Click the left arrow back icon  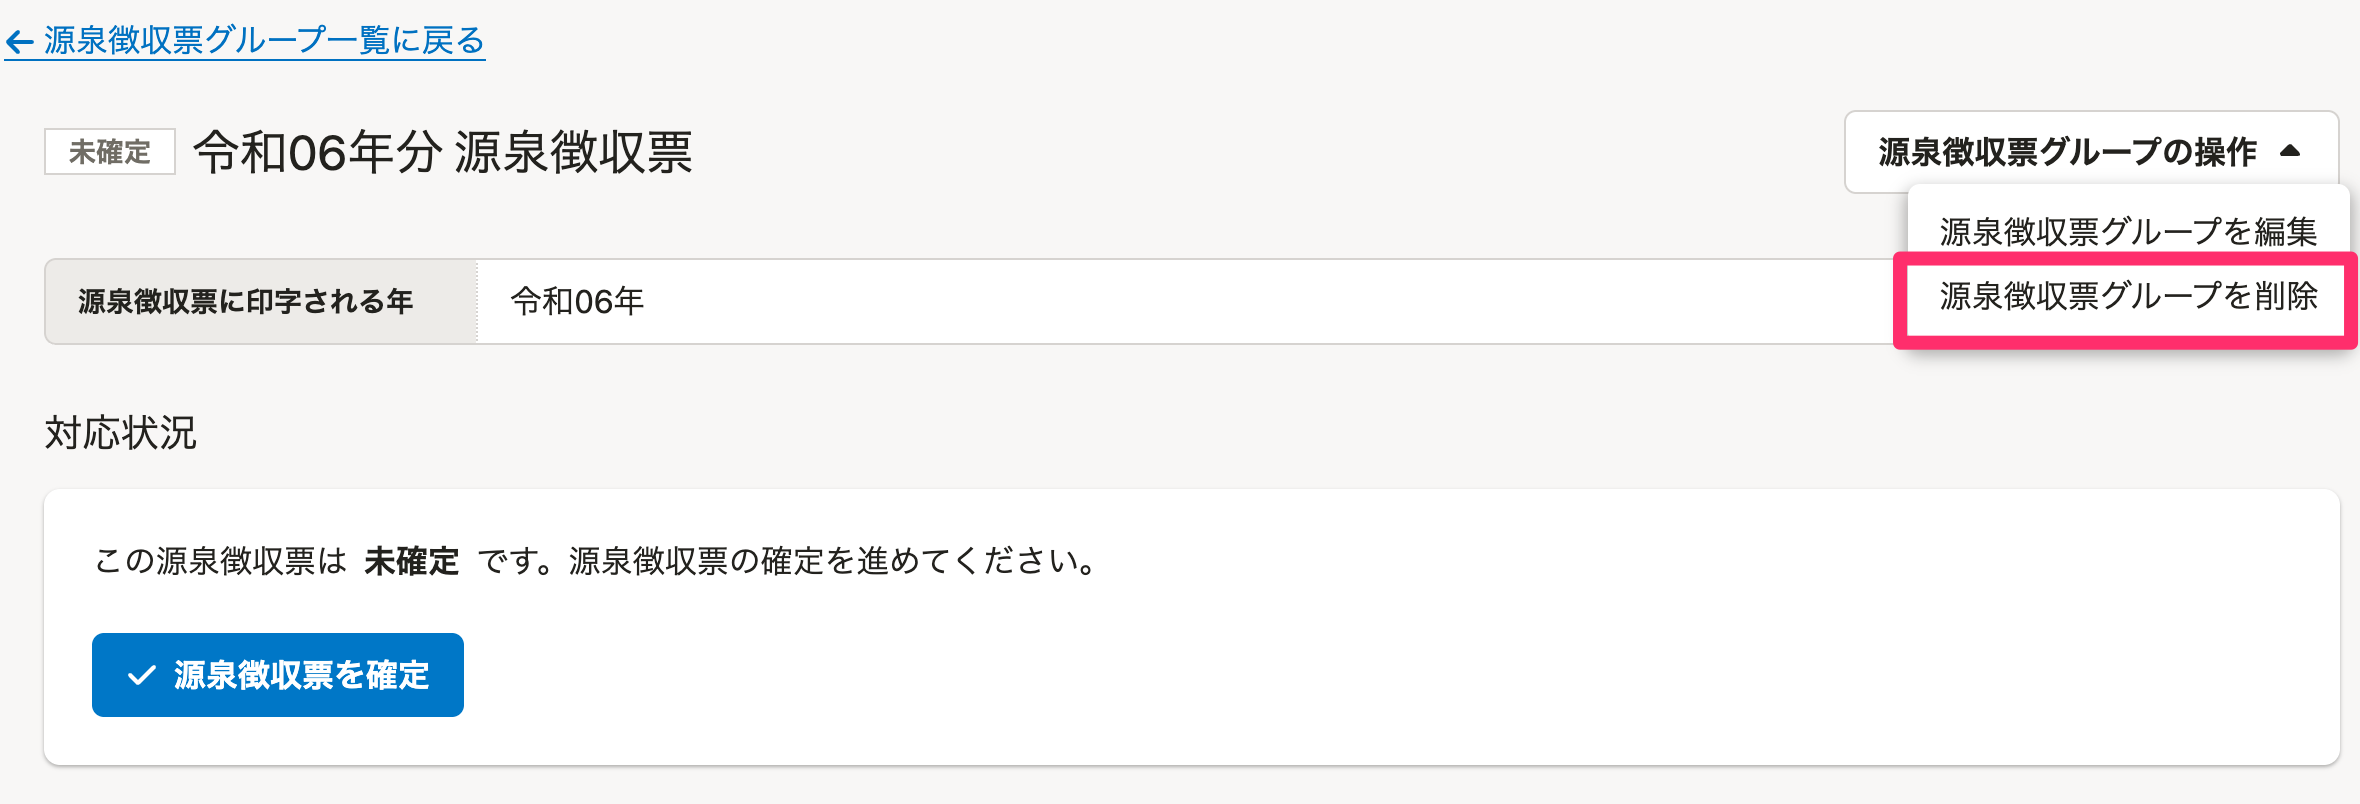pyautogui.click(x=19, y=42)
